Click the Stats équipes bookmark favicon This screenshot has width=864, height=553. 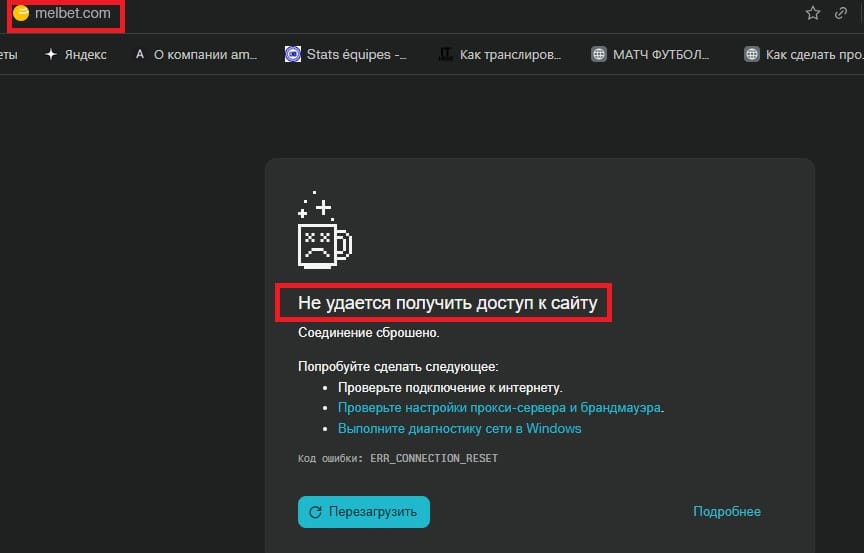pos(293,54)
